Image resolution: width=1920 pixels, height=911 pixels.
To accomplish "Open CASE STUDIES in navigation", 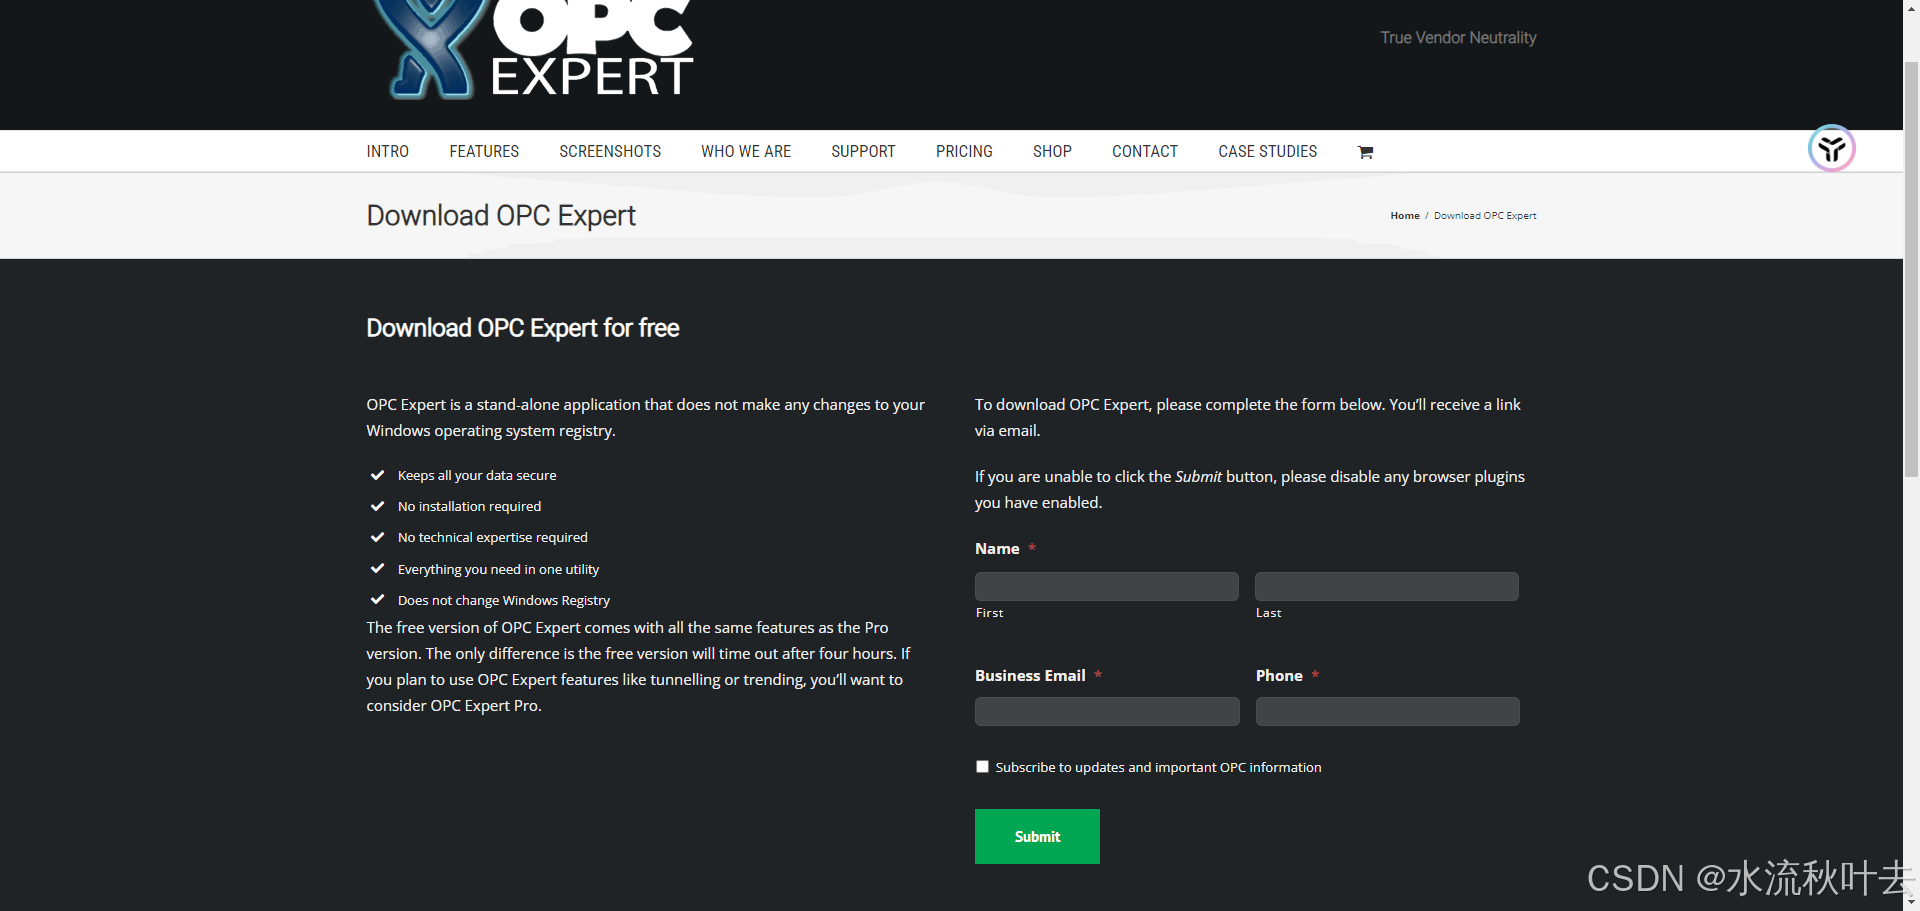I will click(1267, 151).
